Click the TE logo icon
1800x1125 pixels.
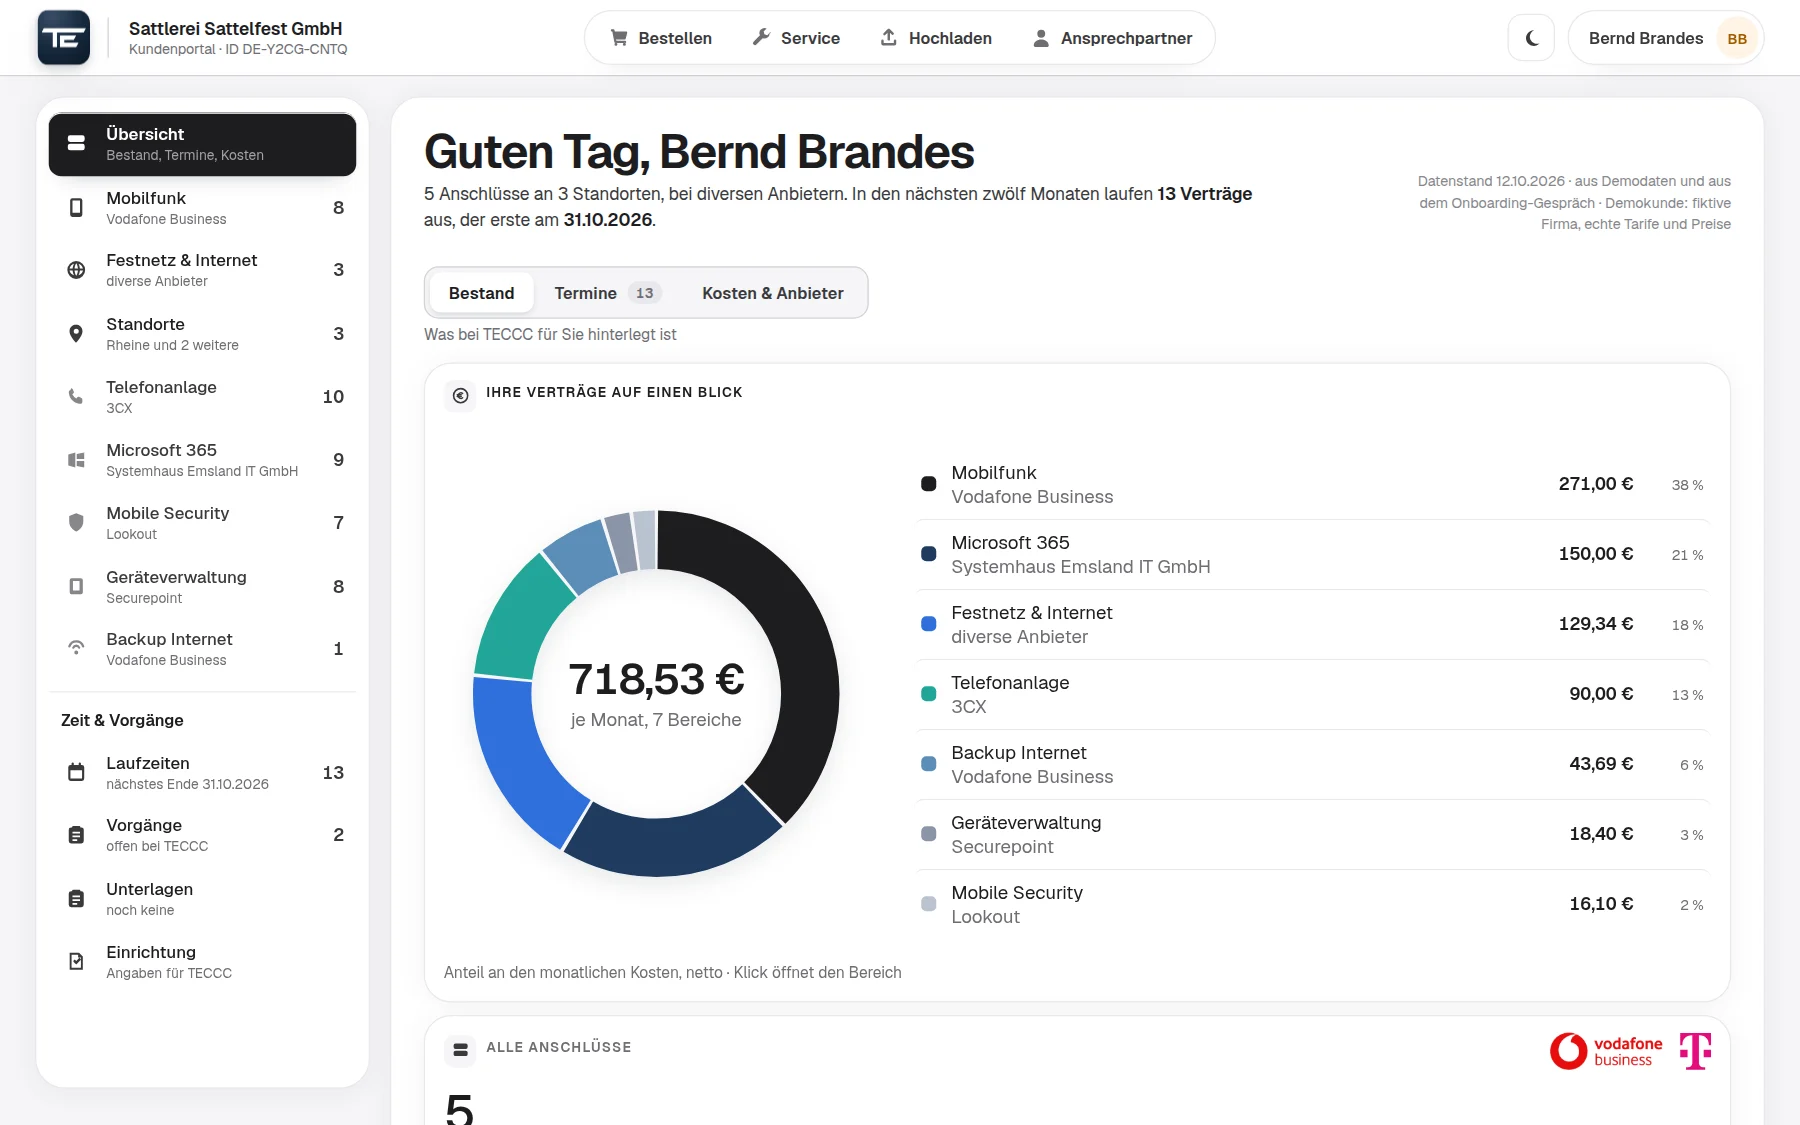click(64, 38)
